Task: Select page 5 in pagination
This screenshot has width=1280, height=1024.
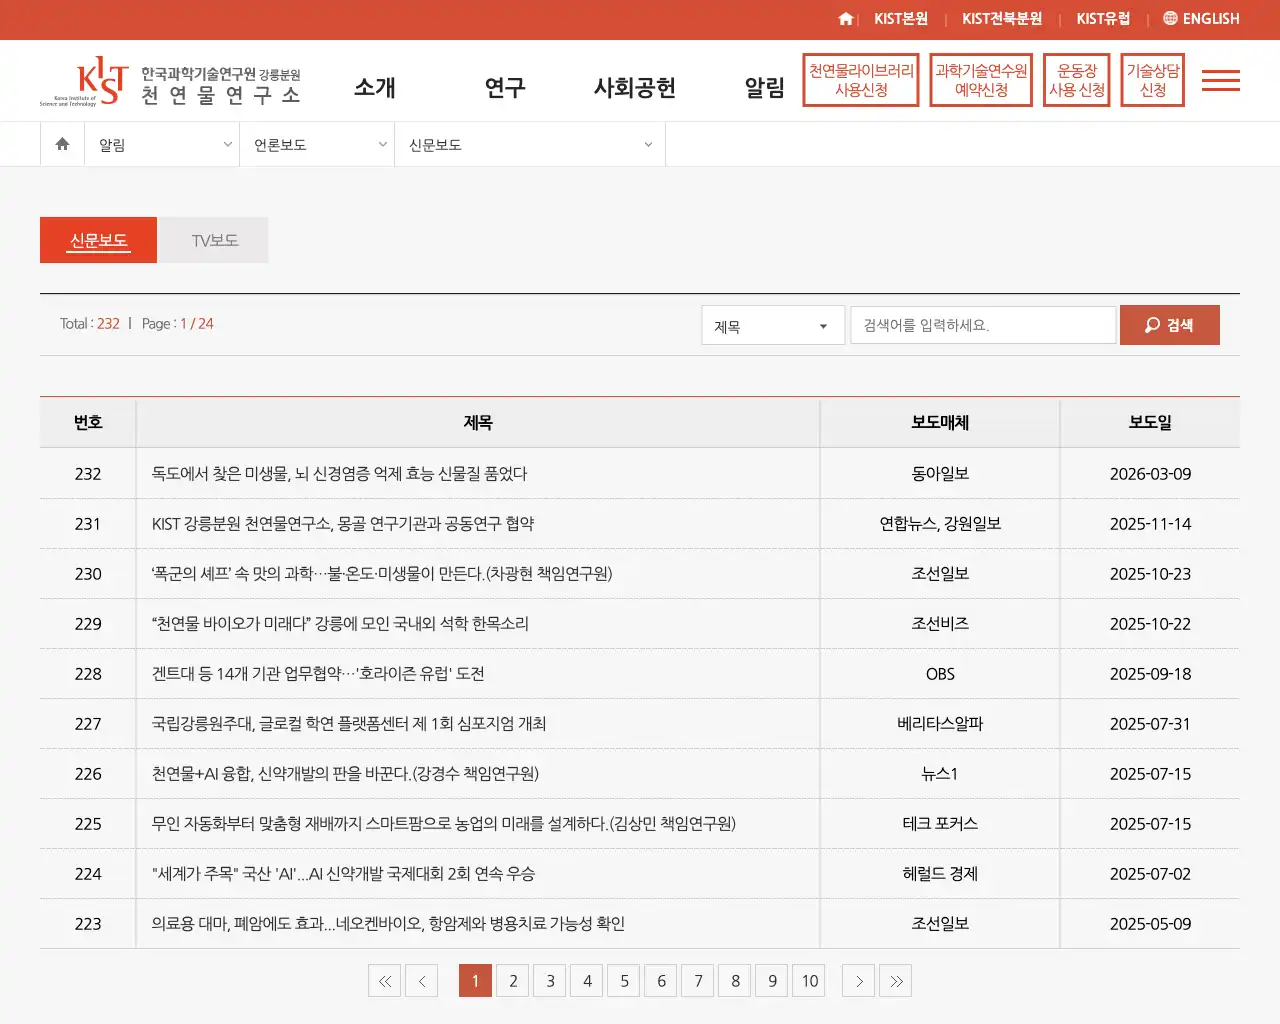Action: point(623,981)
